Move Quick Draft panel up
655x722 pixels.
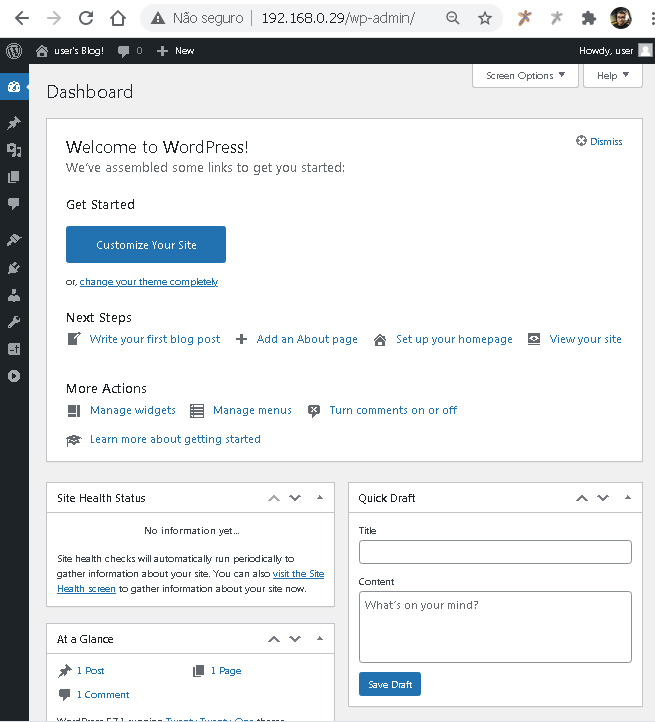pyautogui.click(x=582, y=498)
